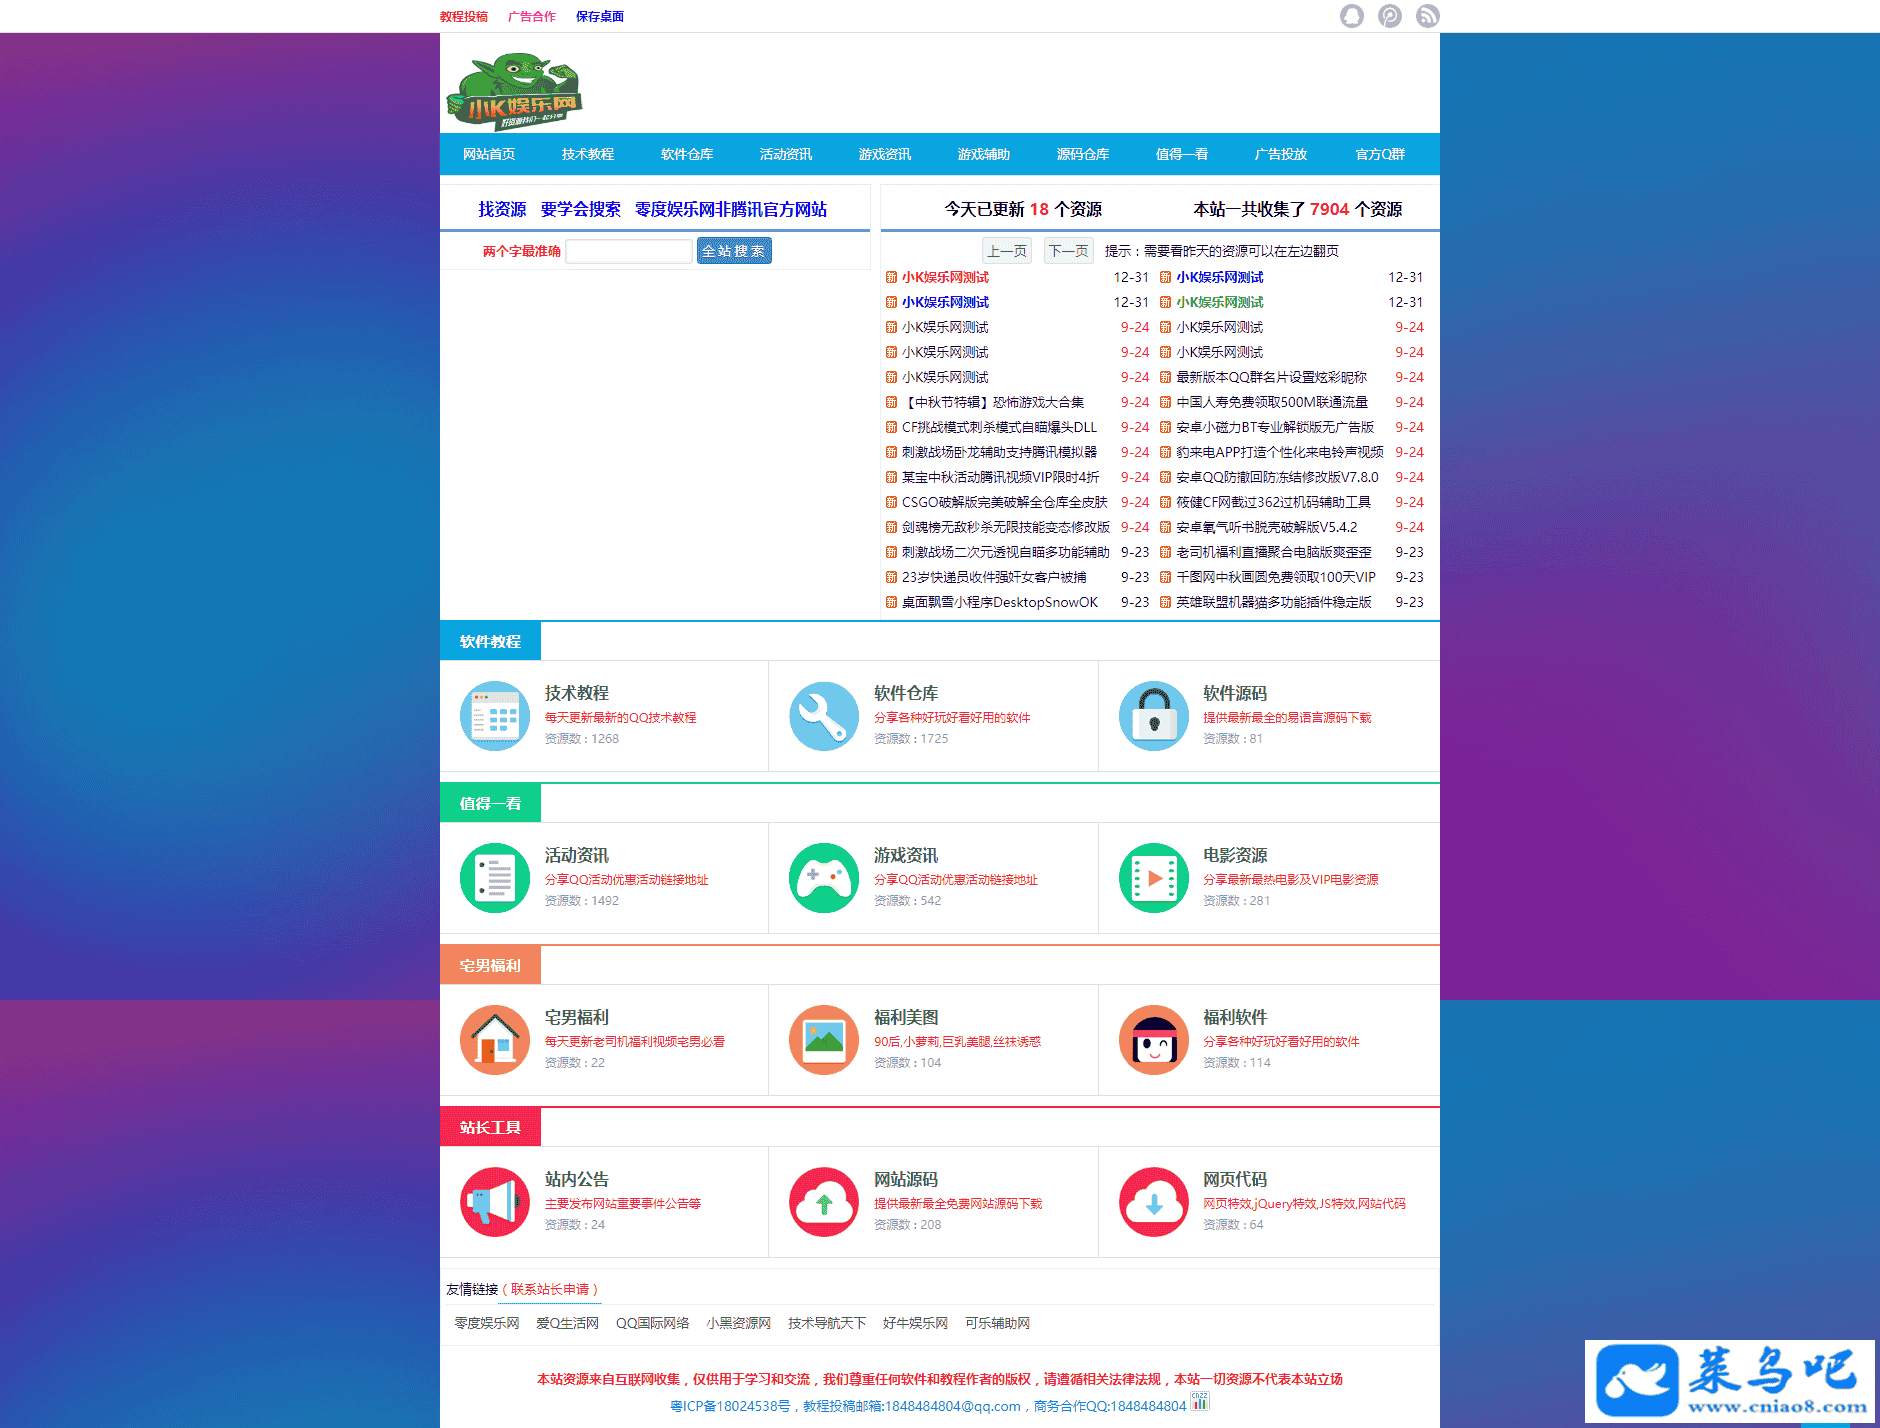
Task: Click icon beside 最新版本QQ群名片设置炫彩昵称
Action: click(x=1165, y=377)
